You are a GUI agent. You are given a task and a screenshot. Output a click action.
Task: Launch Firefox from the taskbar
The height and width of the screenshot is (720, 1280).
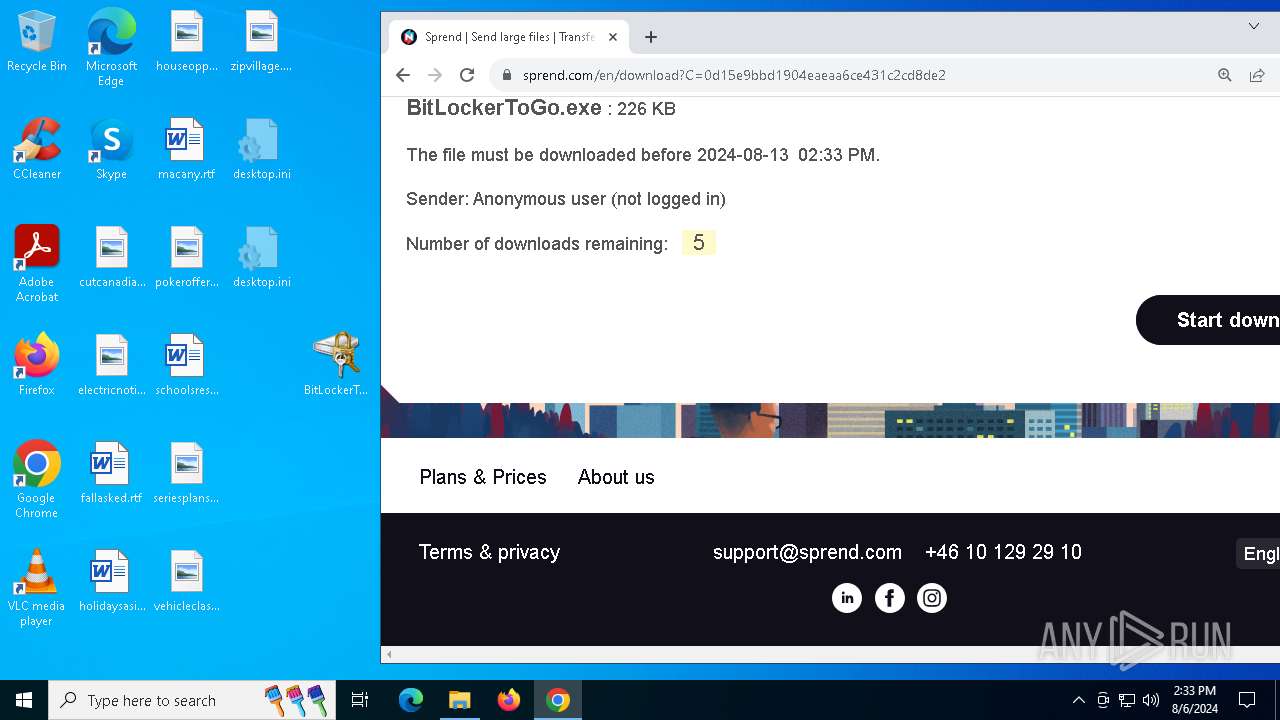click(x=508, y=700)
